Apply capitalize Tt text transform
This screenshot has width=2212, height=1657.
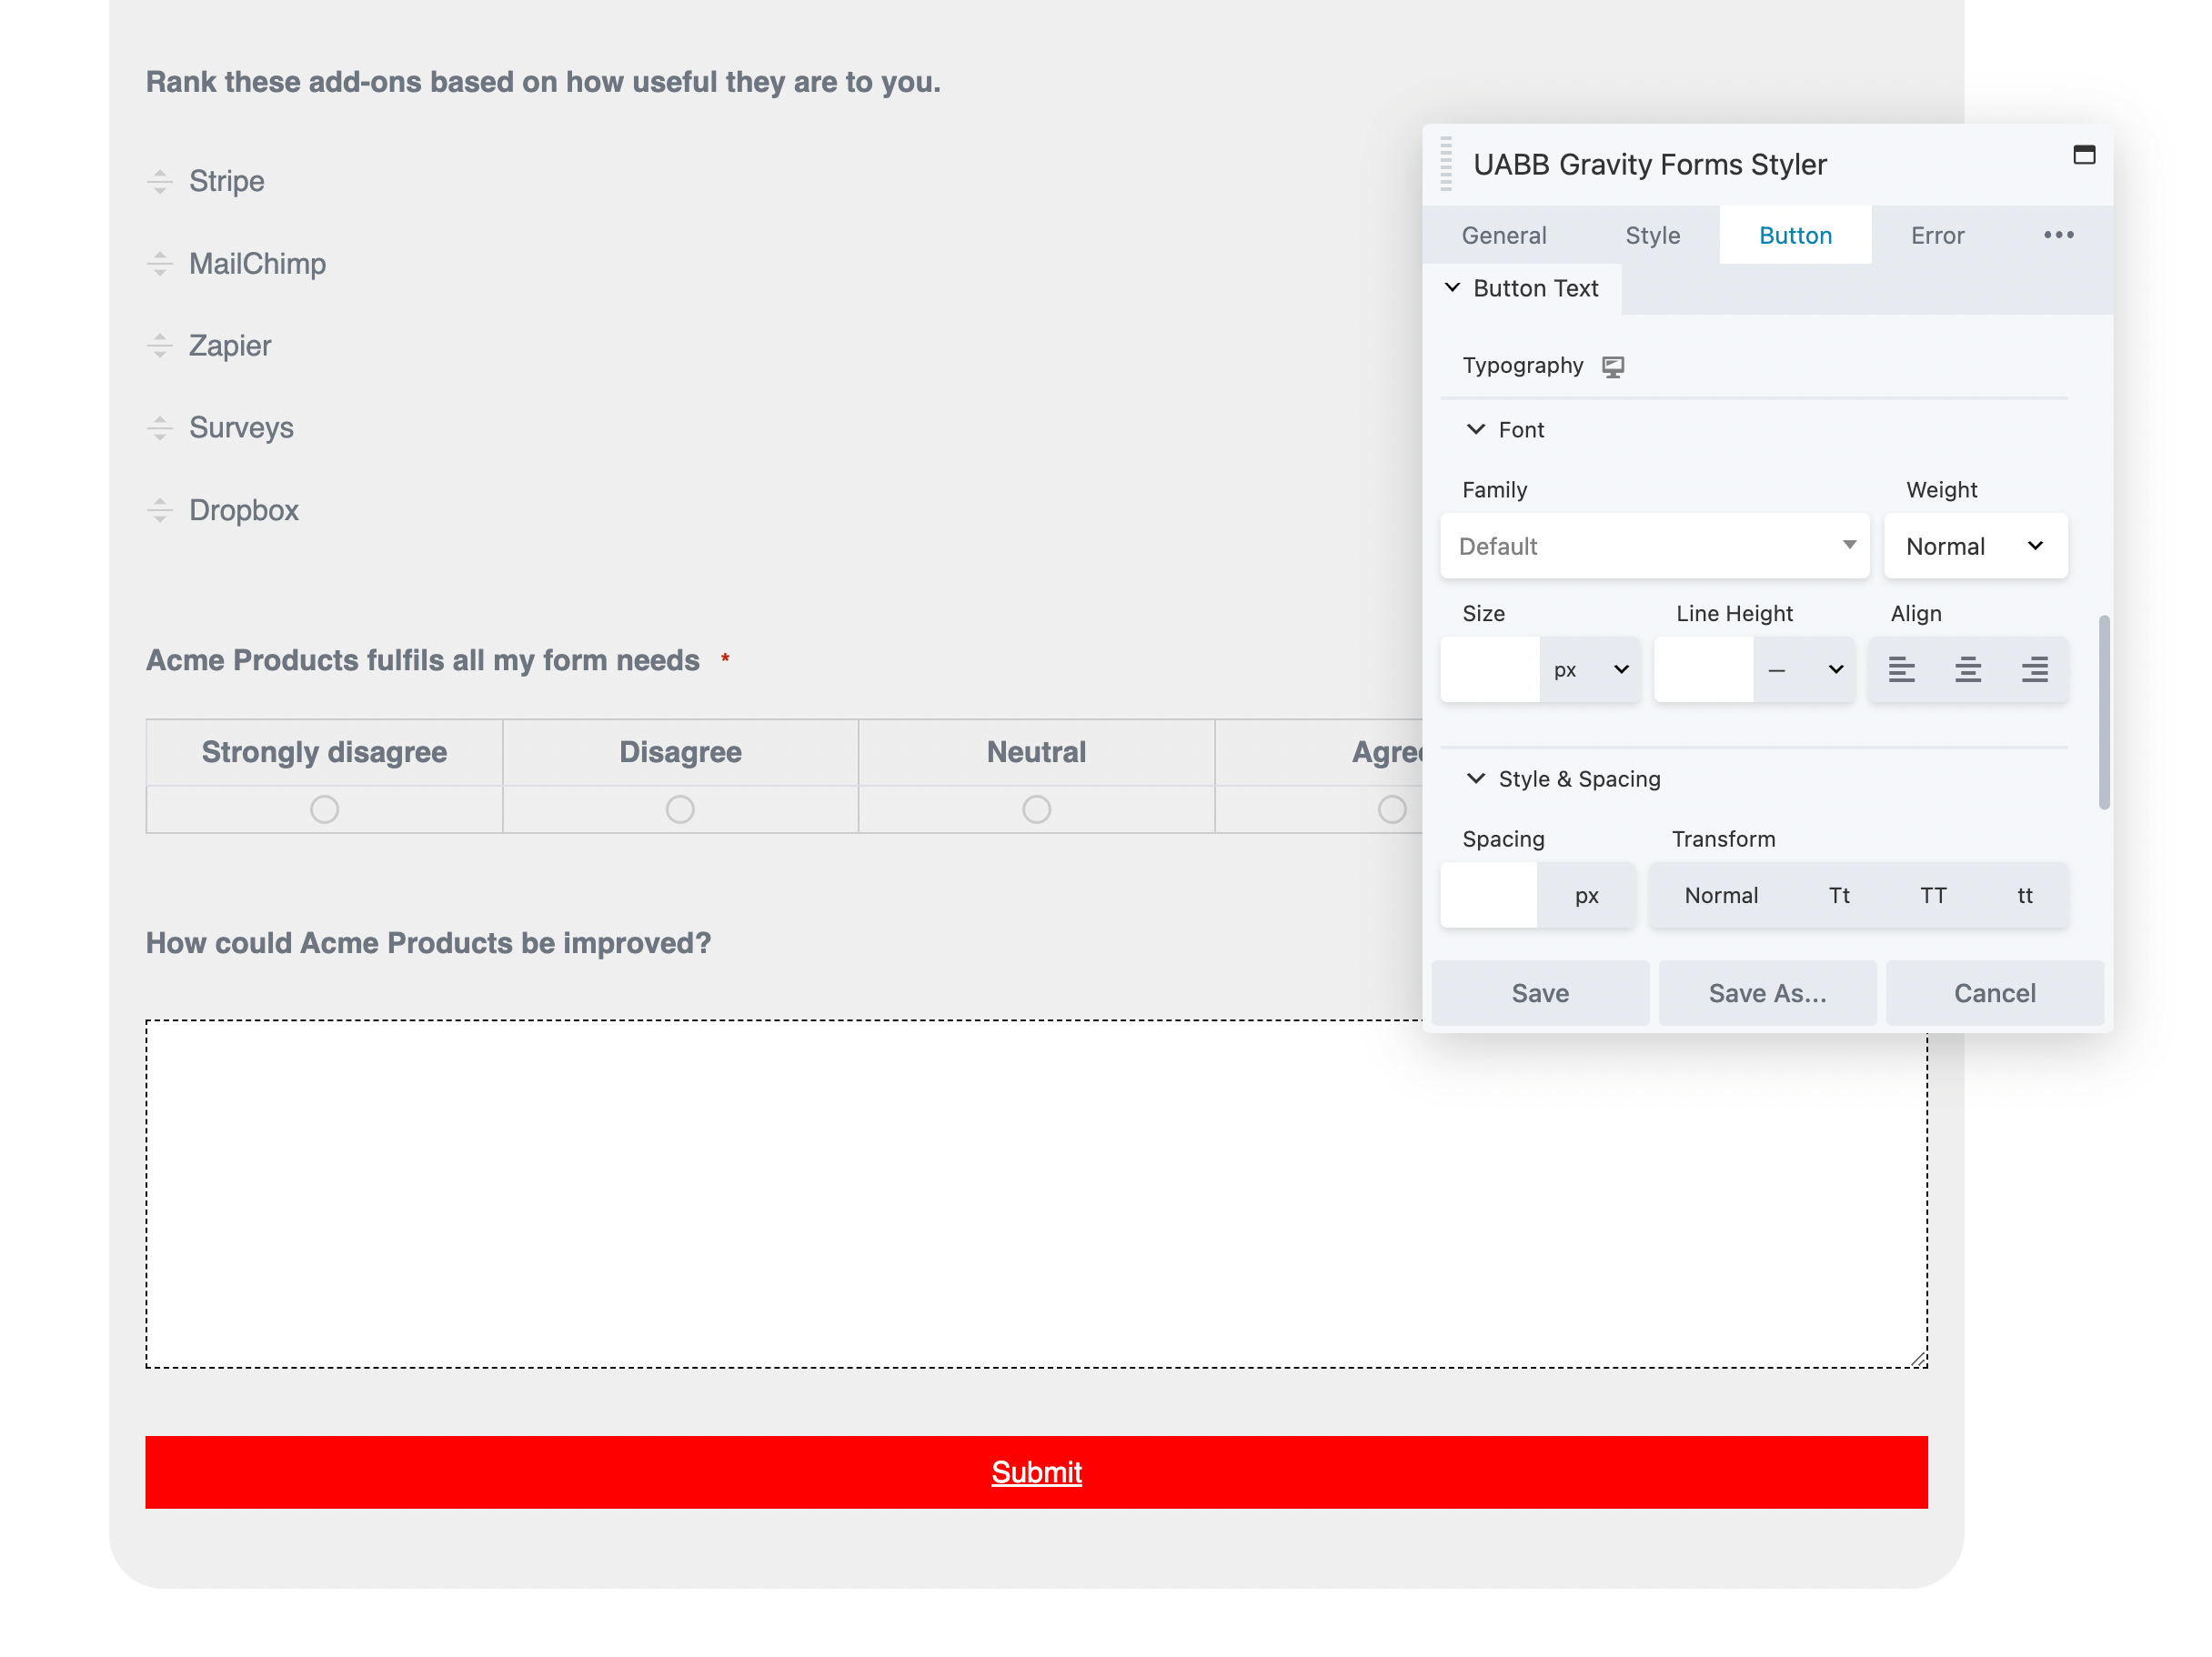pos(1839,895)
